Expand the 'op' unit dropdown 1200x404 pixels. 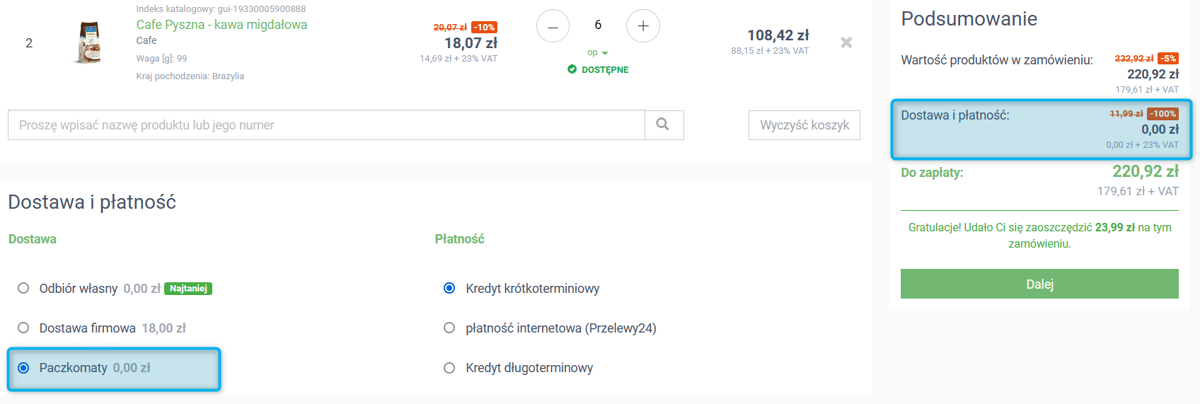pos(598,52)
